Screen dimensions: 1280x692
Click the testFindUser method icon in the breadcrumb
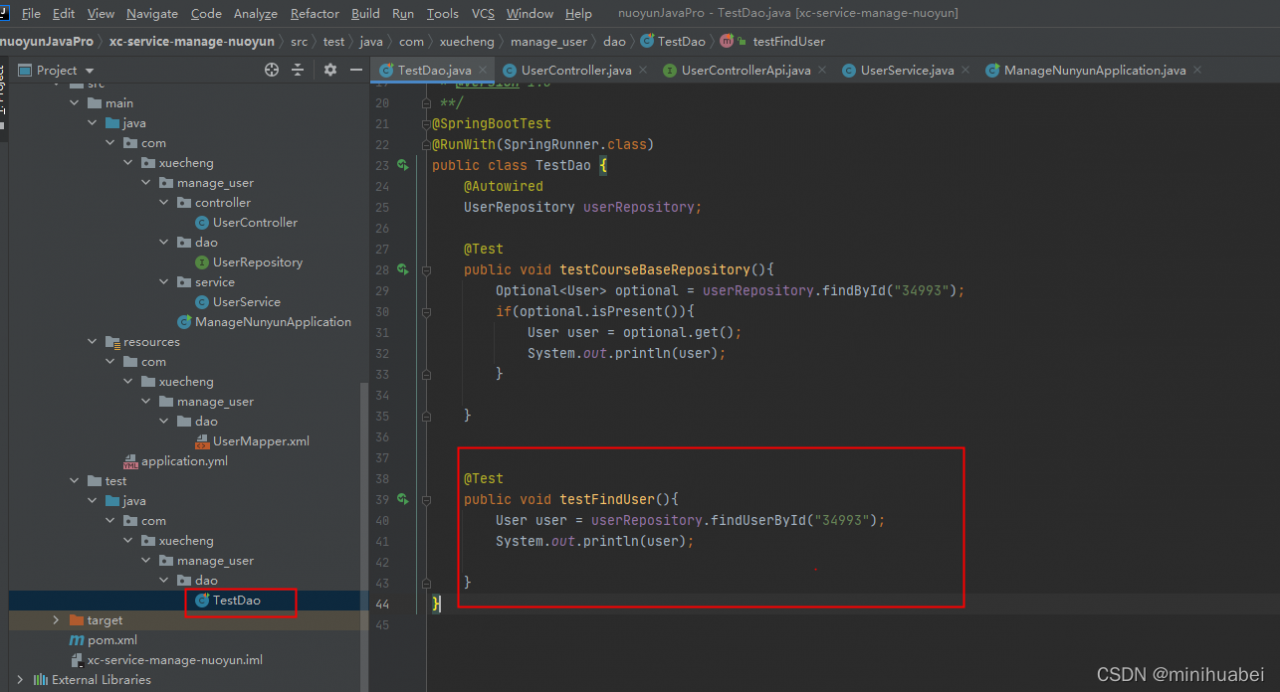click(727, 41)
